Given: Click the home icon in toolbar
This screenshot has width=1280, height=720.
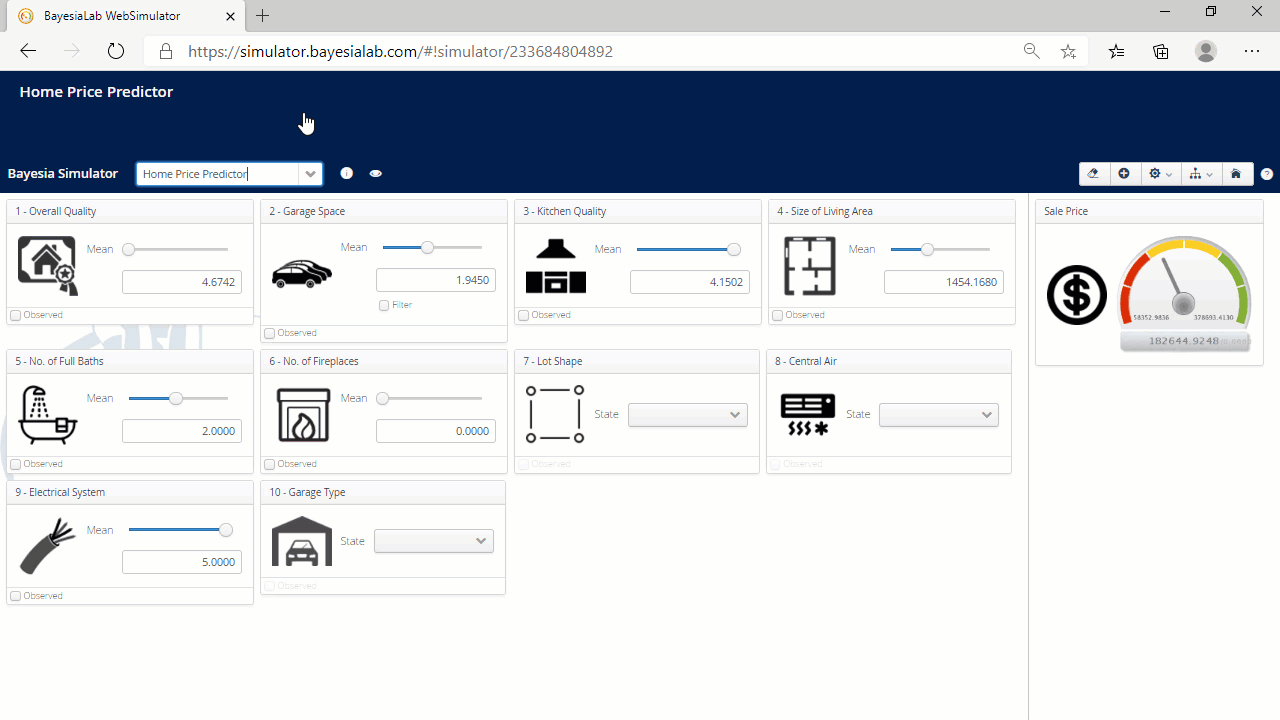Looking at the screenshot, I should (x=1236, y=174).
